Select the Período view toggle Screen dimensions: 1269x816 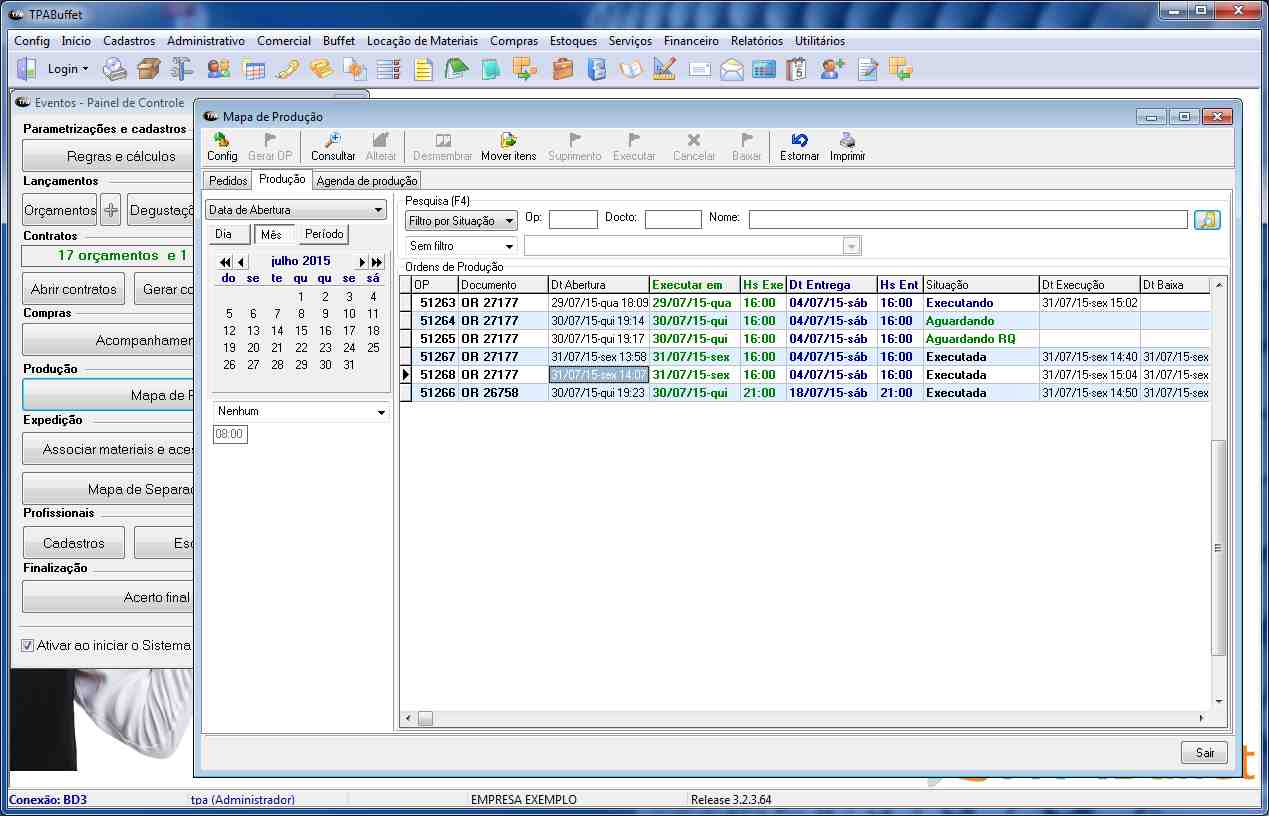(324, 234)
